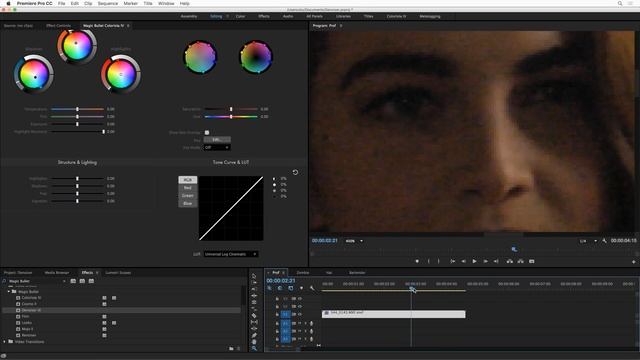The image size is (640, 360).
Task: Select the Selection arrow tool
Action: (x=254, y=276)
